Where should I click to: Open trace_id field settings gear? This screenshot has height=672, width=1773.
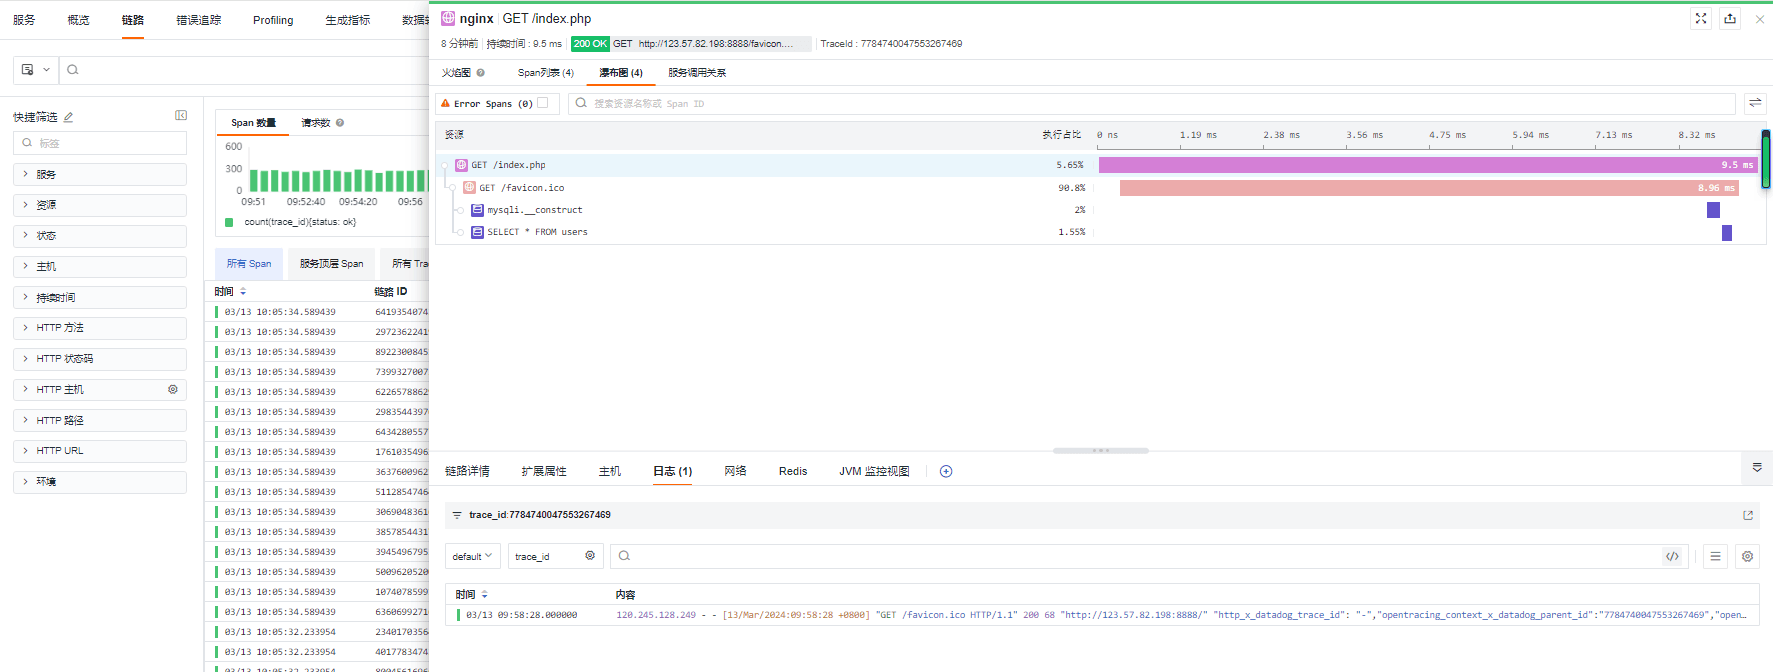pos(590,556)
